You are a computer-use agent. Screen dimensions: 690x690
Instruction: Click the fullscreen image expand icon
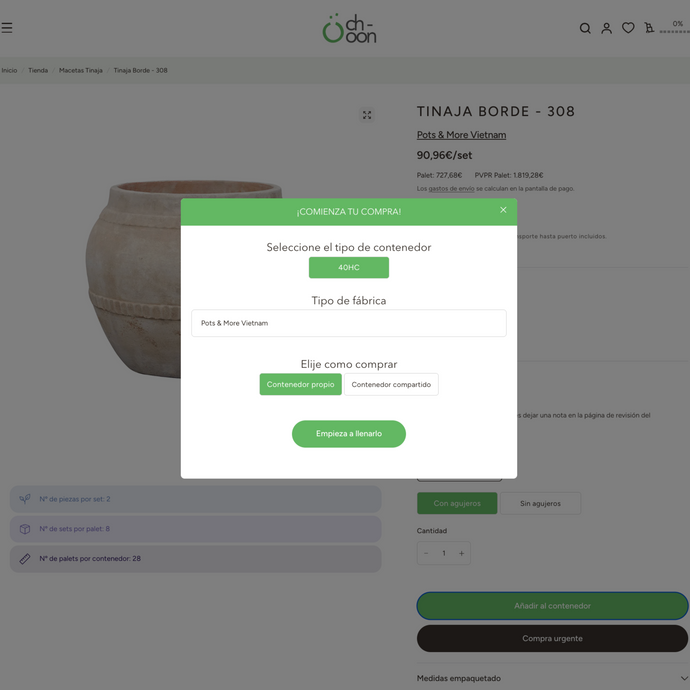[367, 115]
